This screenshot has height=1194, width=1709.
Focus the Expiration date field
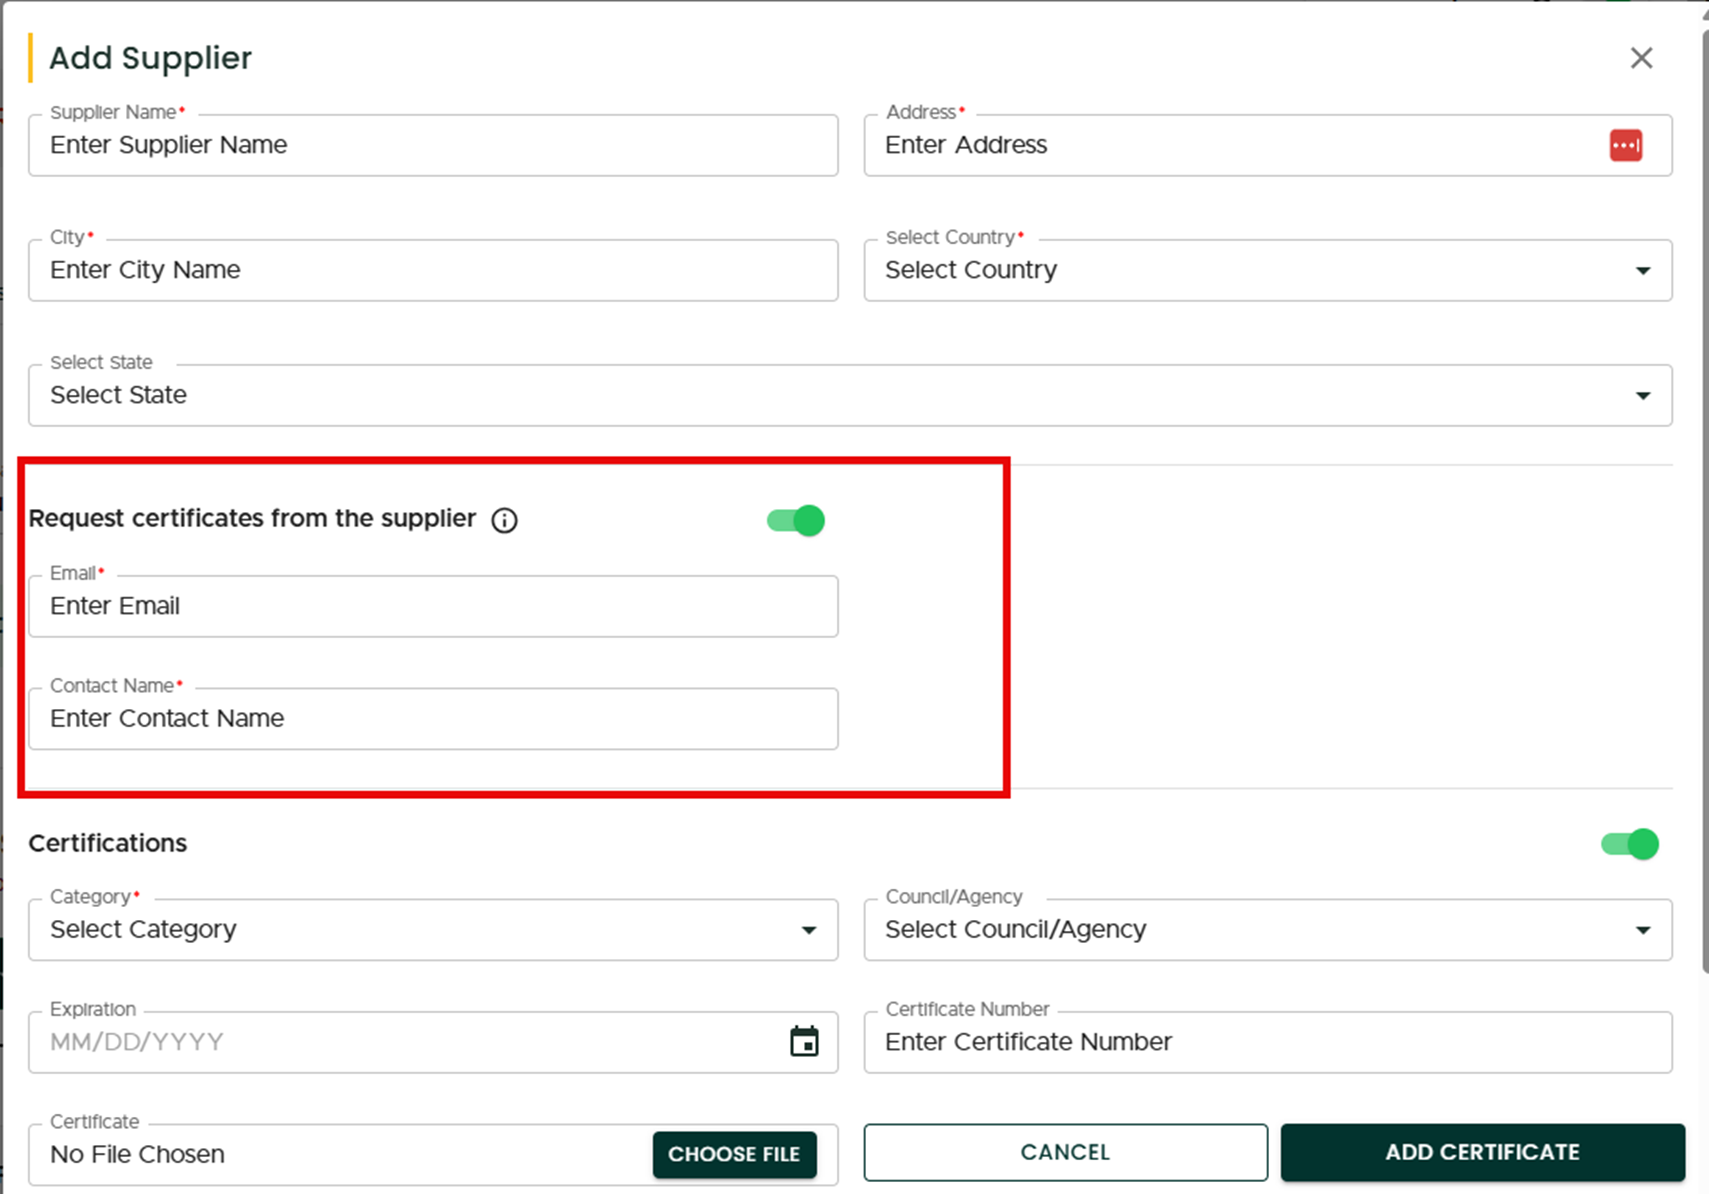click(x=433, y=1042)
